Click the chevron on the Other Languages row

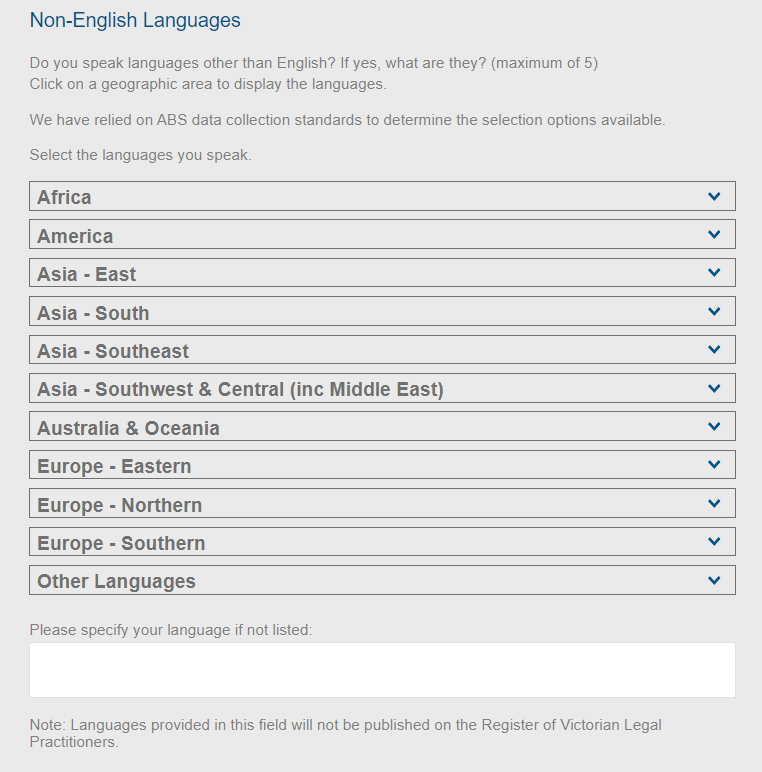(714, 580)
